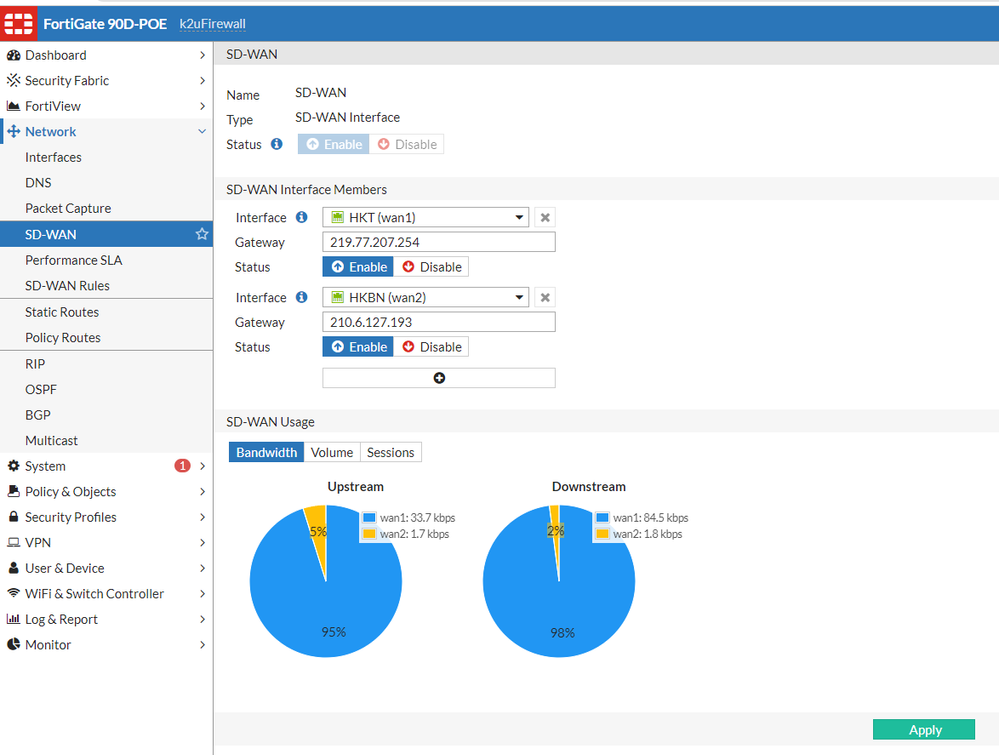Image resolution: width=999 pixels, height=755 pixels.
Task: Click the Security Fabric icon
Action: coord(13,80)
